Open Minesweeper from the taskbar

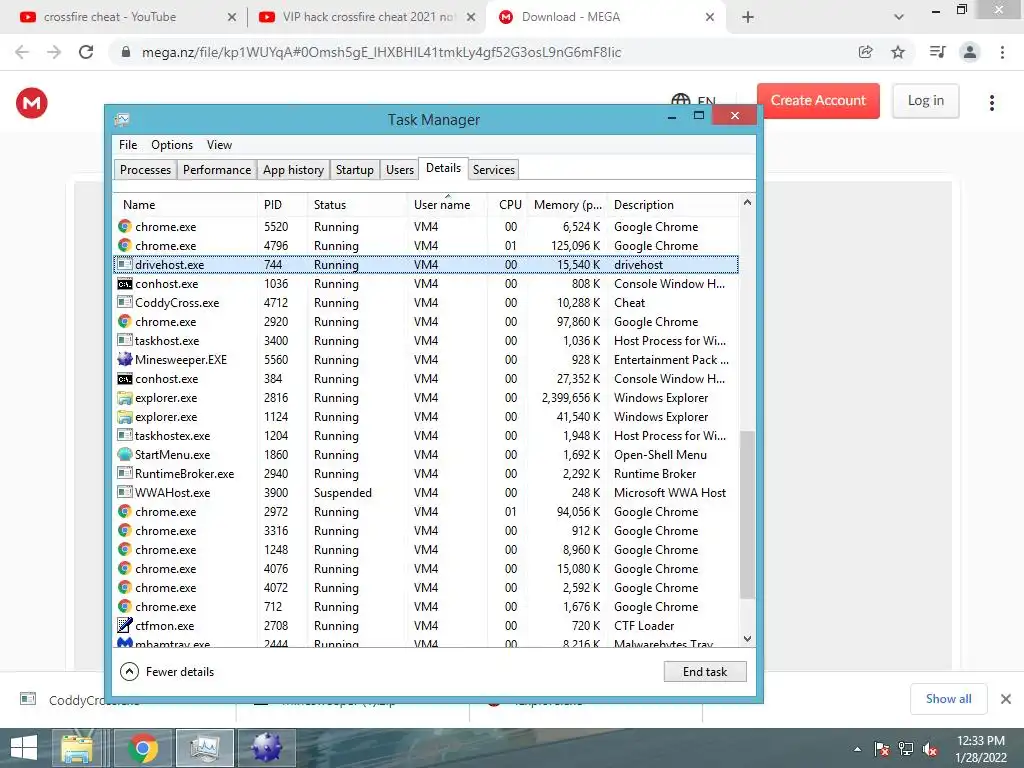266,748
